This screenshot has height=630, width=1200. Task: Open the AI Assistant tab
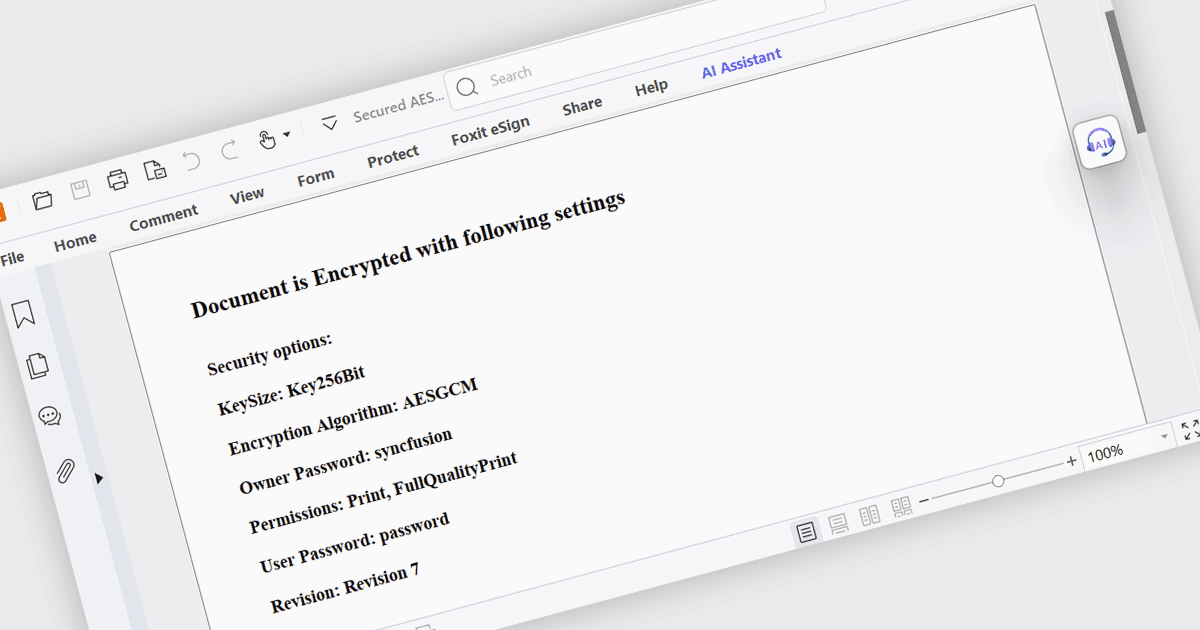click(742, 64)
